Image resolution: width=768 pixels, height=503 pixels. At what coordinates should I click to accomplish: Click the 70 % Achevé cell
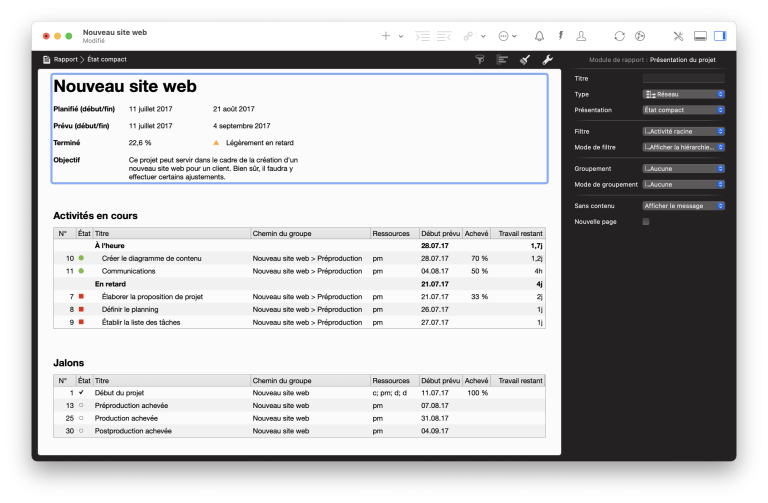pos(479,258)
